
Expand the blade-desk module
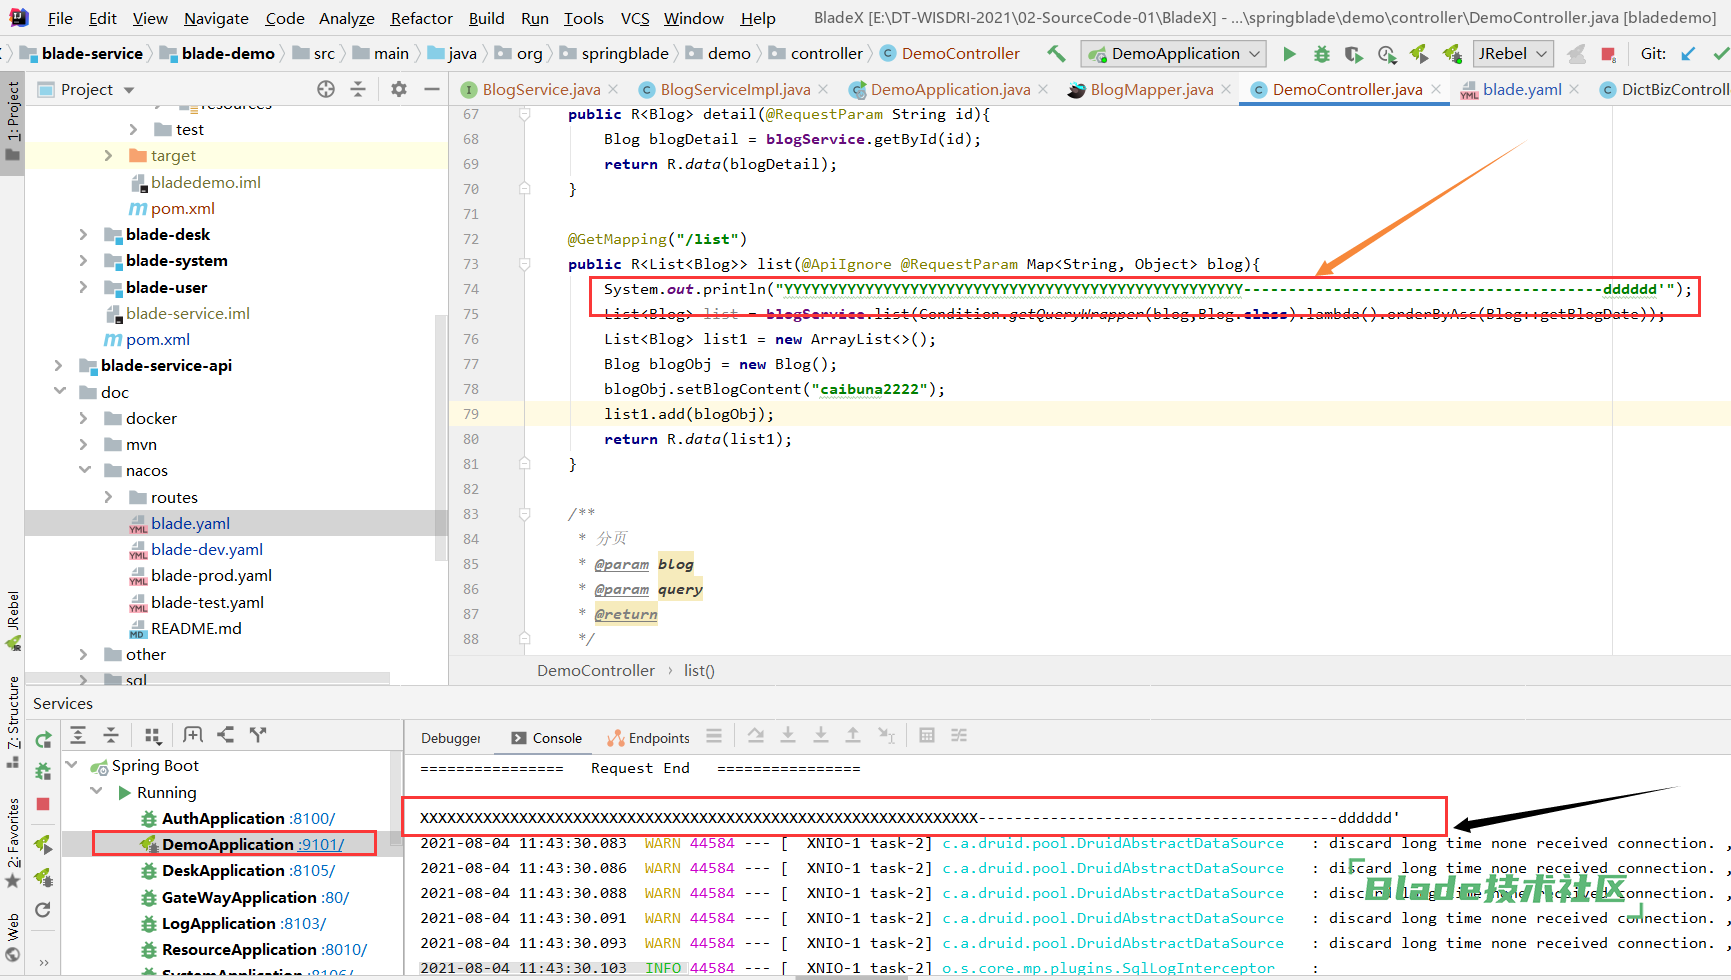[x=84, y=234]
